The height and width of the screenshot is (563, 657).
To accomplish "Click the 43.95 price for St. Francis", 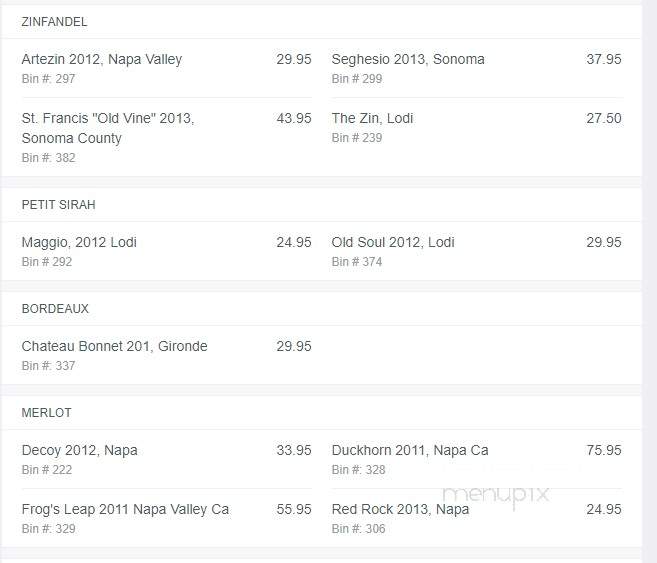I will 294,119.
